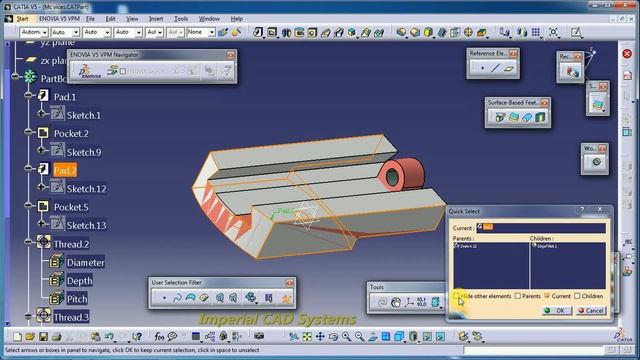This screenshot has width=640, height=360.
Task: Click the Zoom Out magnifier icon
Action: click(359, 336)
